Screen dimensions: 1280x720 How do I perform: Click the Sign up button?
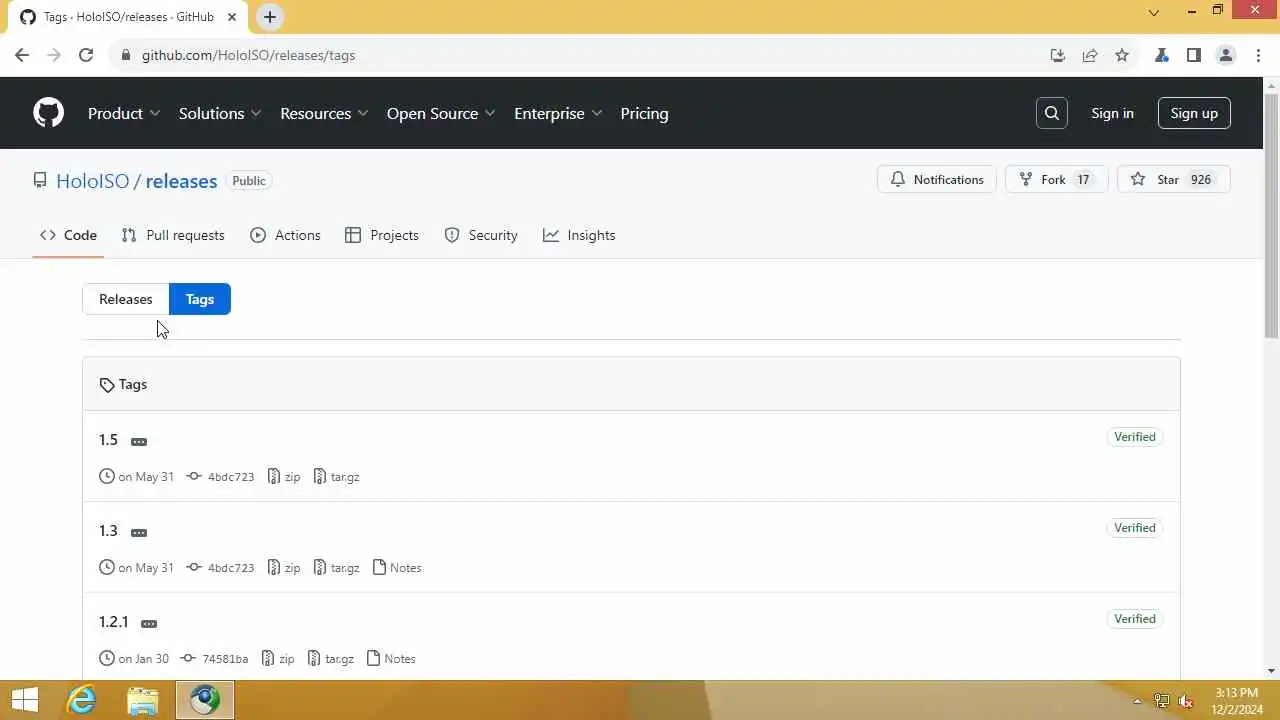[1194, 113]
